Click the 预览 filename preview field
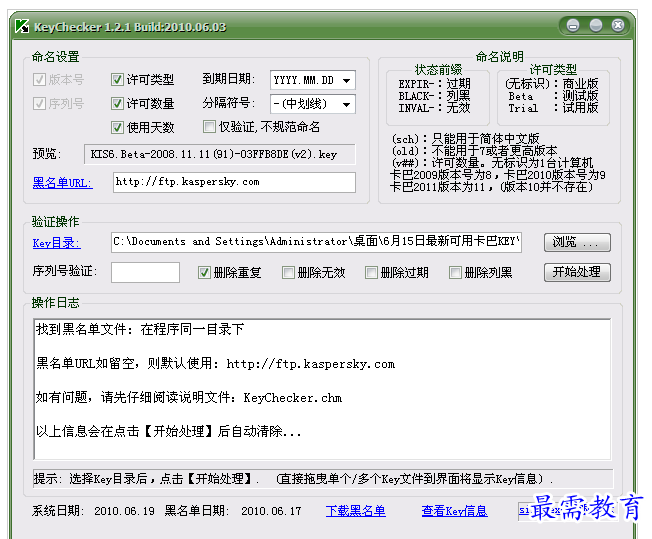 point(220,154)
